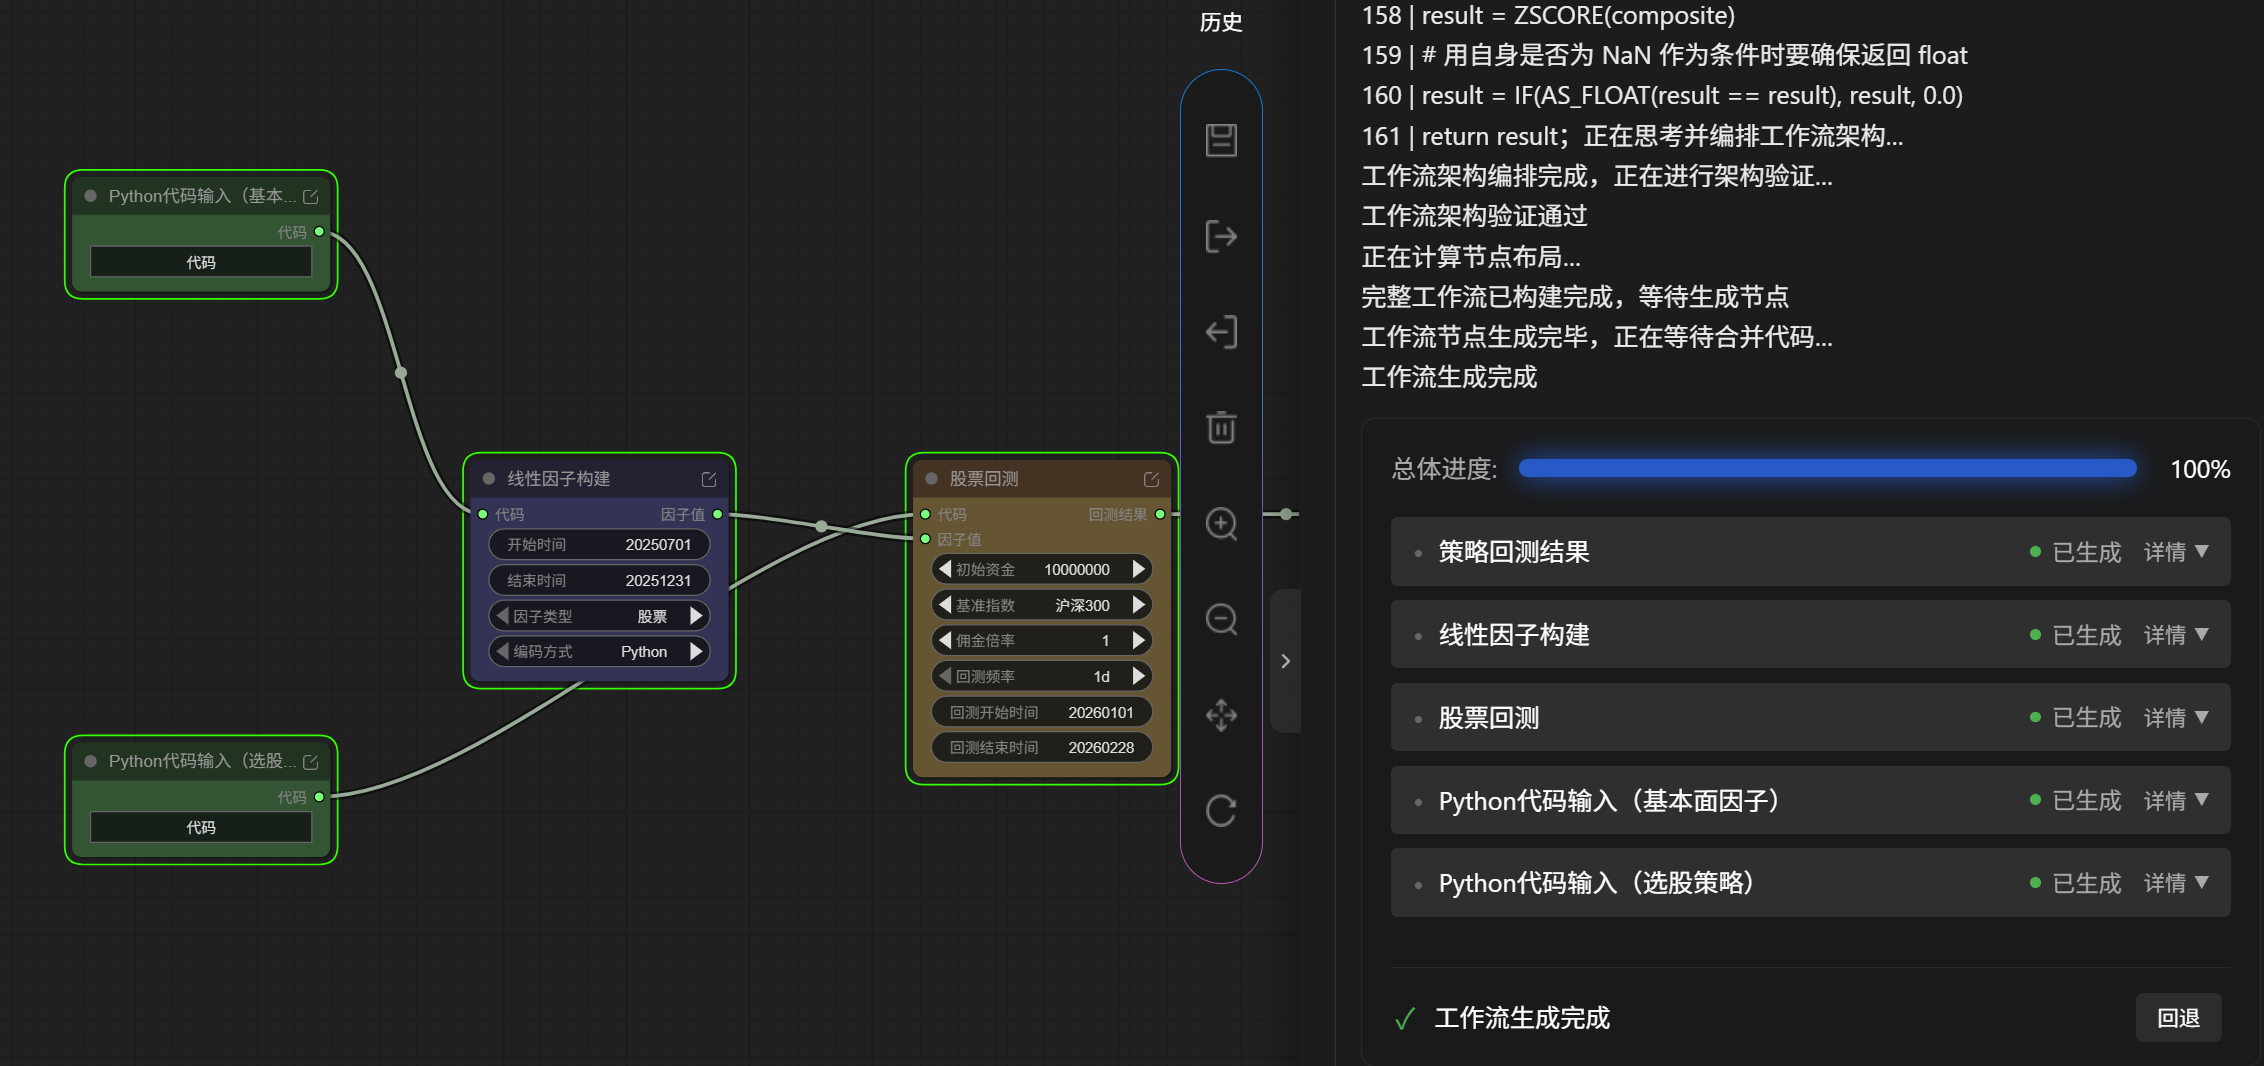2264x1066 pixels.
Task: Click the import arrow icon in toolbar
Action: [1221, 332]
